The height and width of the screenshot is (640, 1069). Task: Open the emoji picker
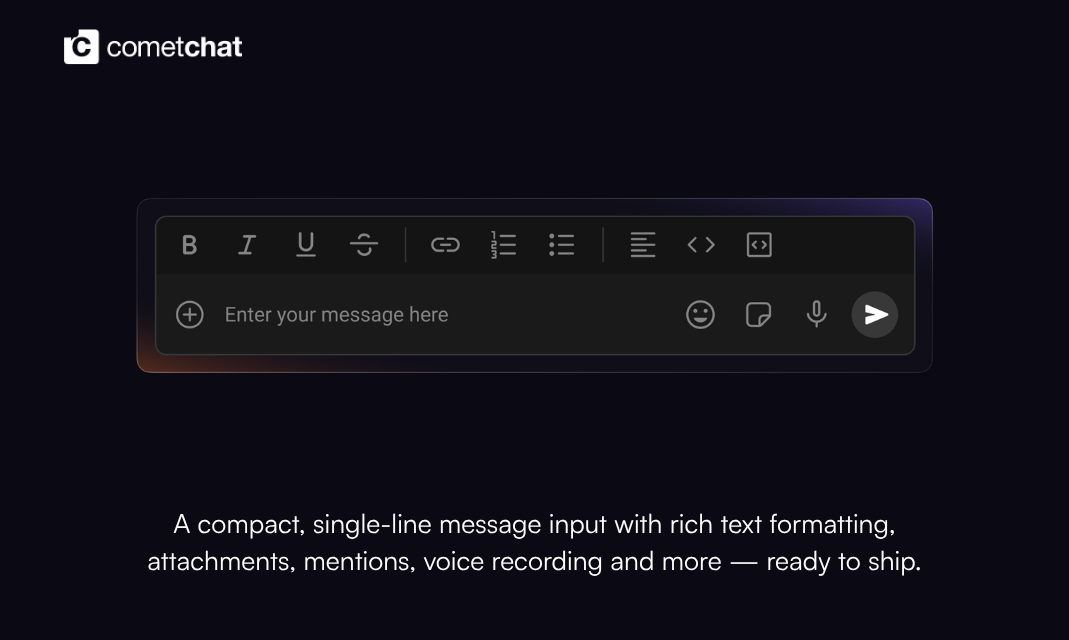pos(700,314)
